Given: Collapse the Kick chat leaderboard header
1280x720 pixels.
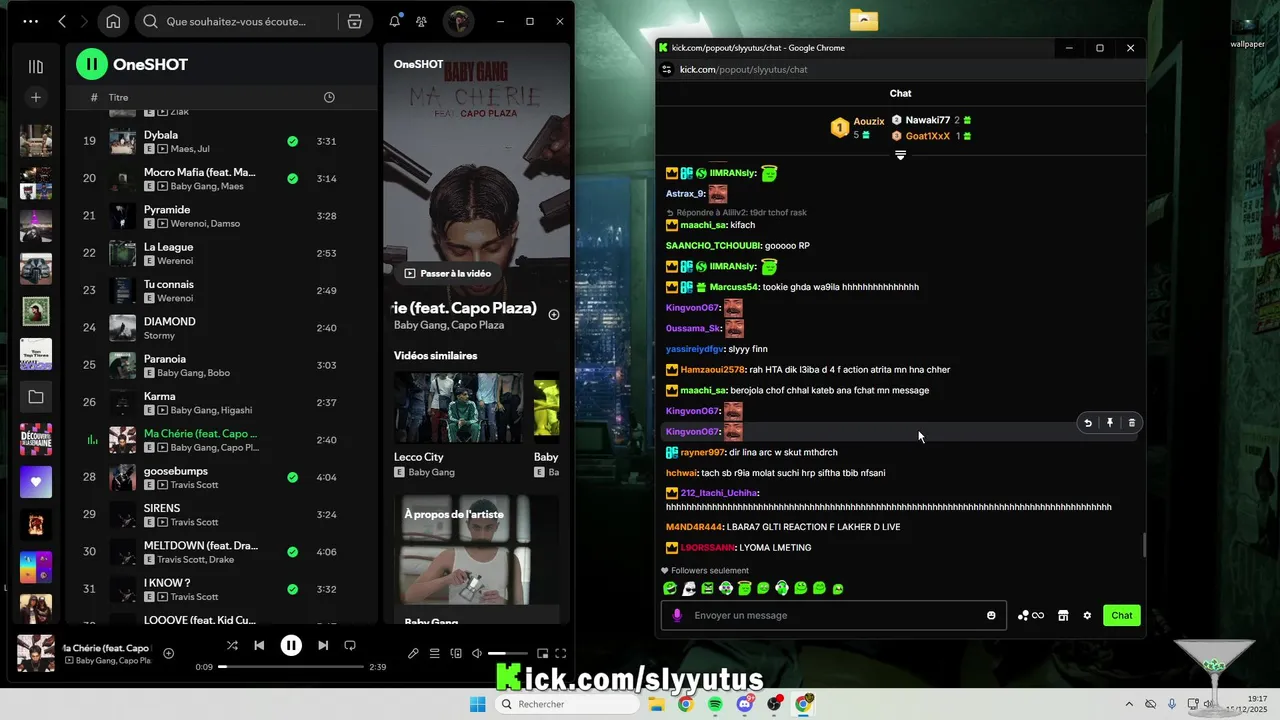Looking at the screenshot, I should 900,155.
